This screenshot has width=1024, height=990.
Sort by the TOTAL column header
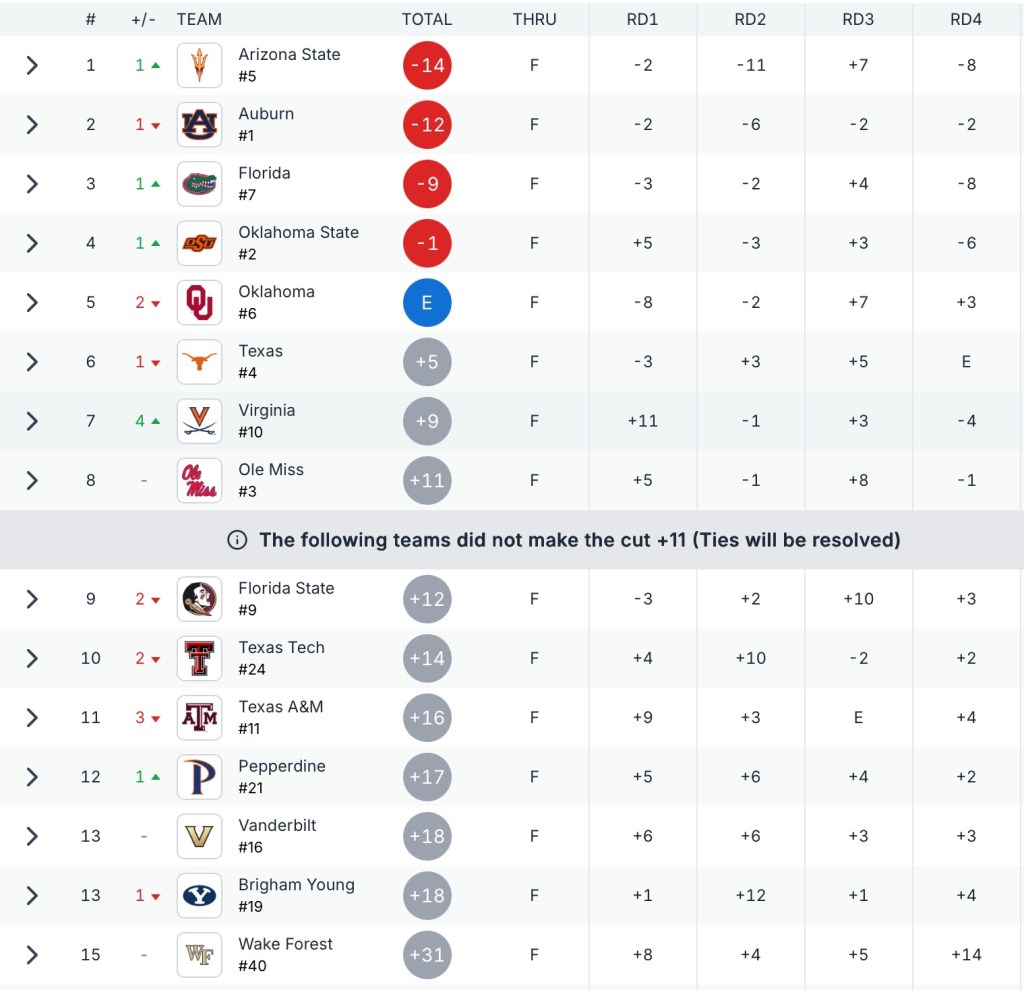427,19
